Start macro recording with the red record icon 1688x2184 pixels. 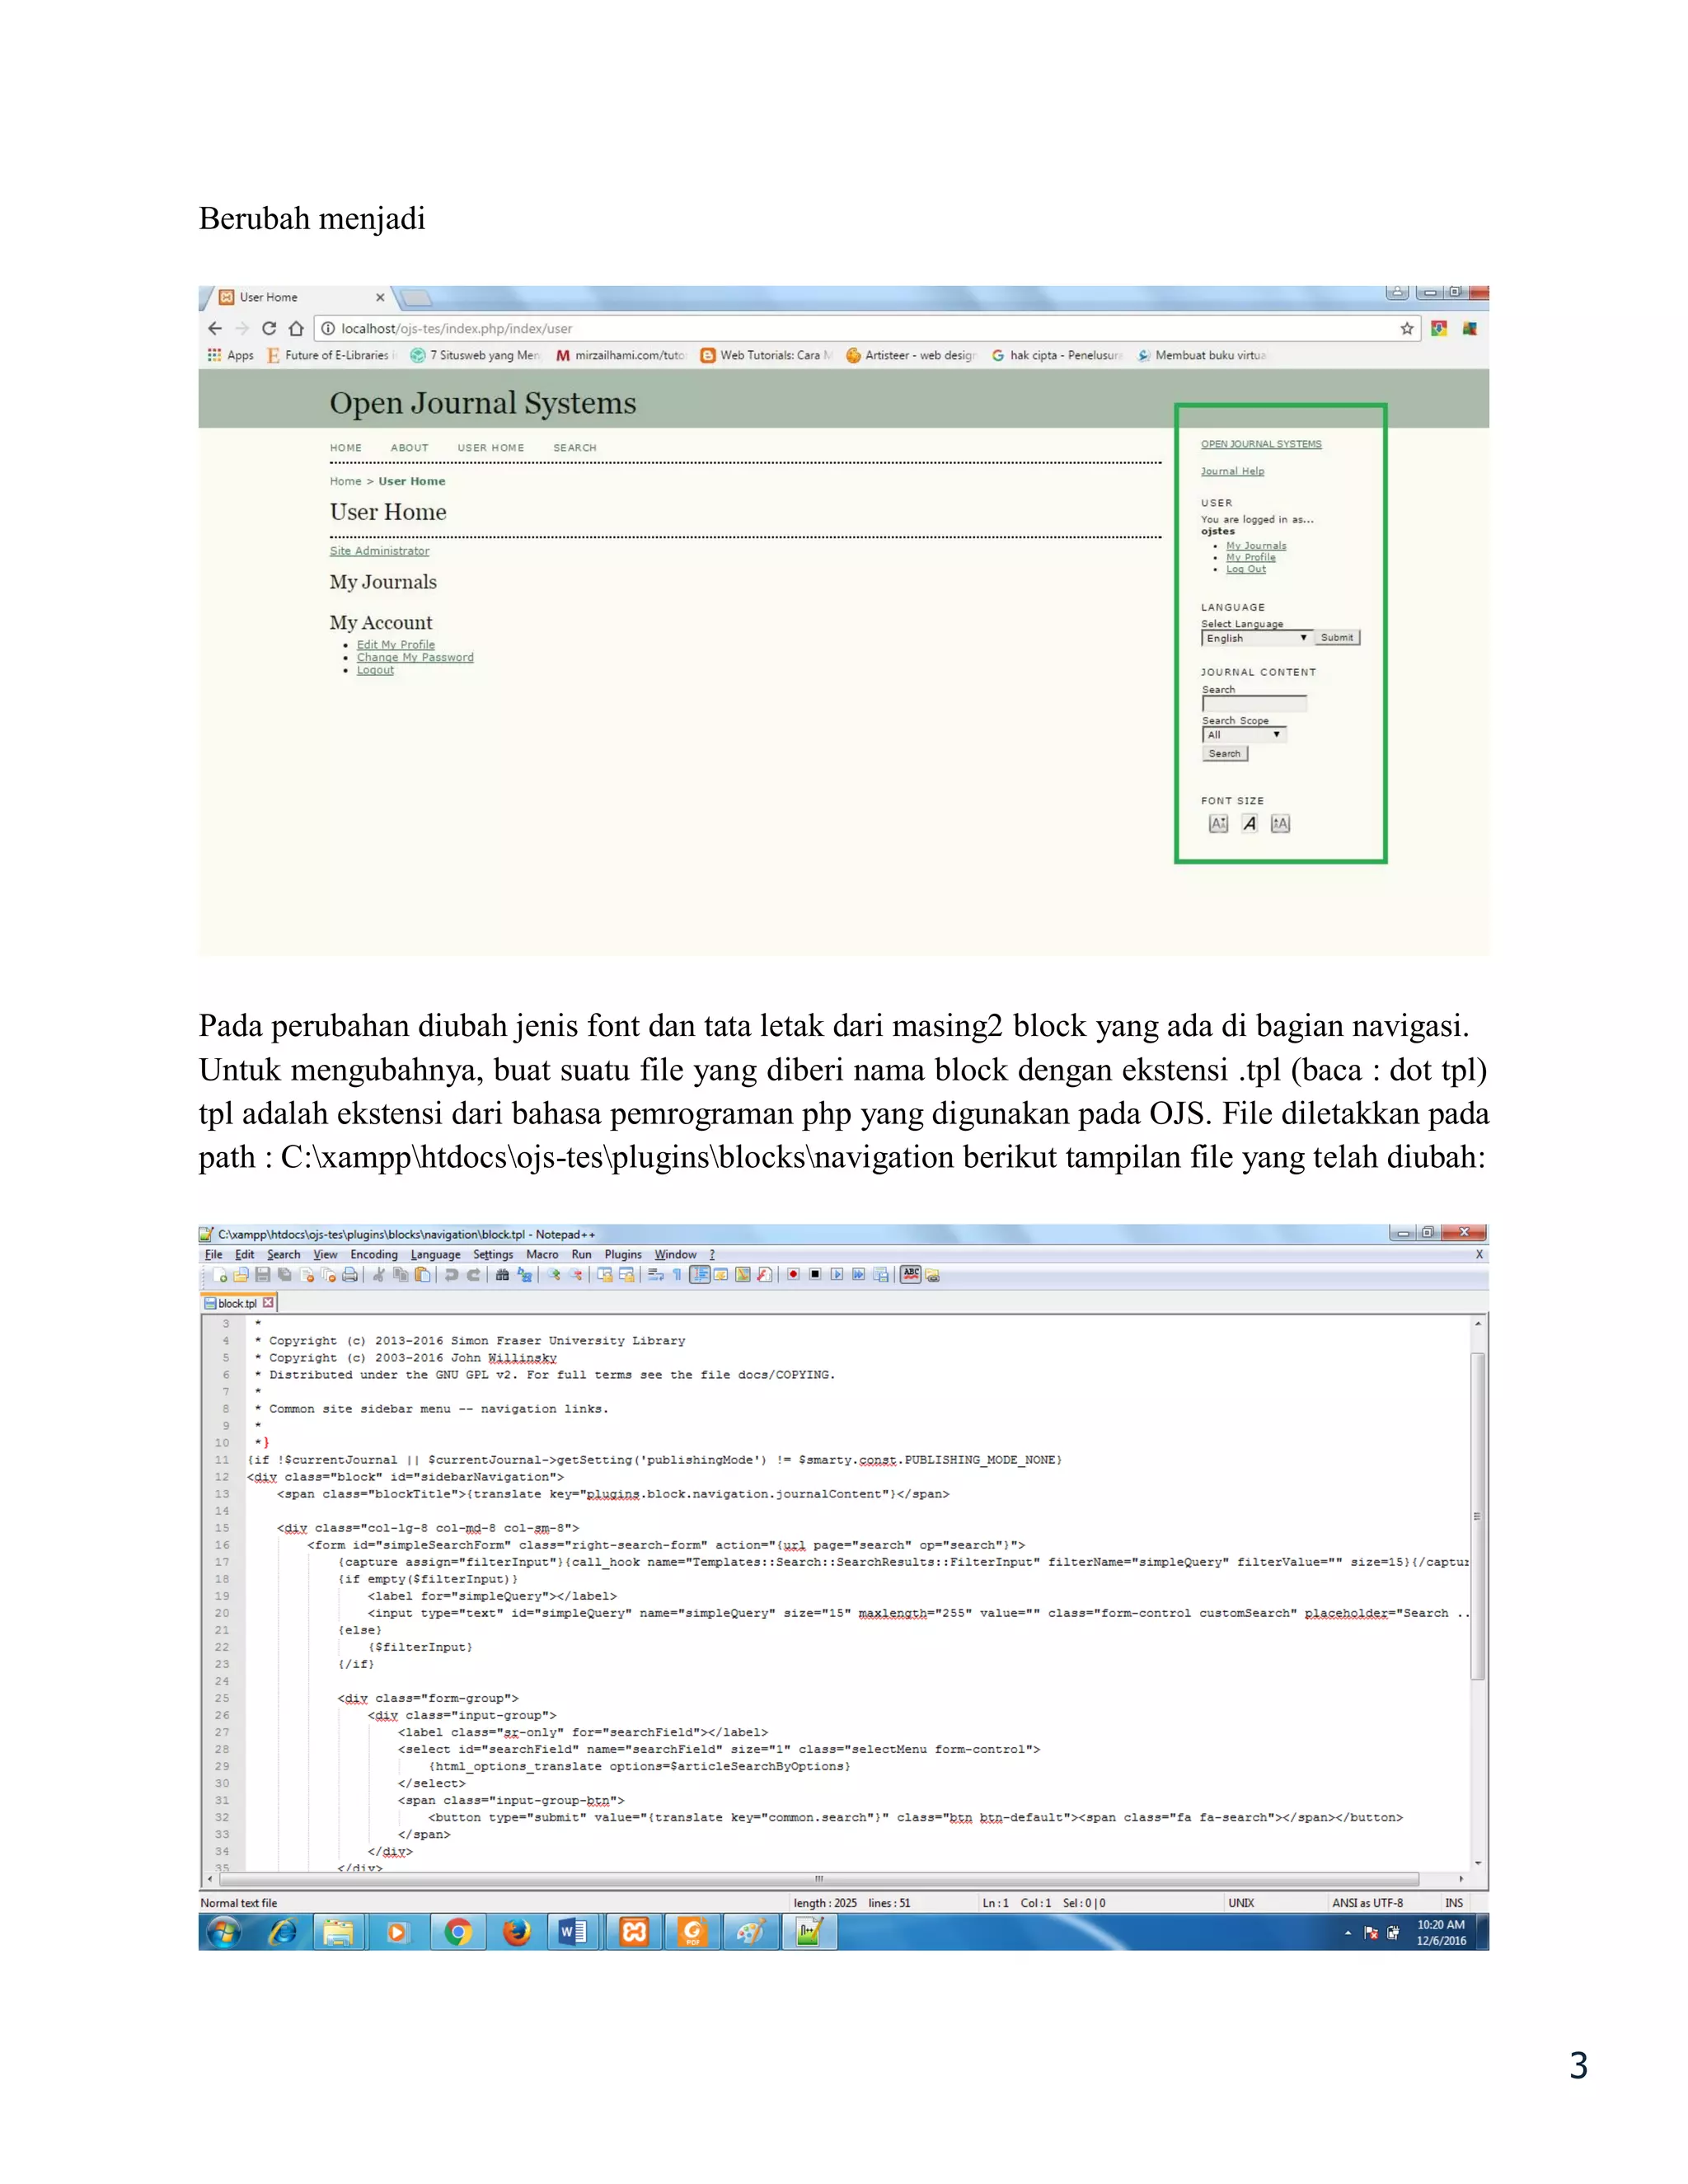click(793, 1275)
